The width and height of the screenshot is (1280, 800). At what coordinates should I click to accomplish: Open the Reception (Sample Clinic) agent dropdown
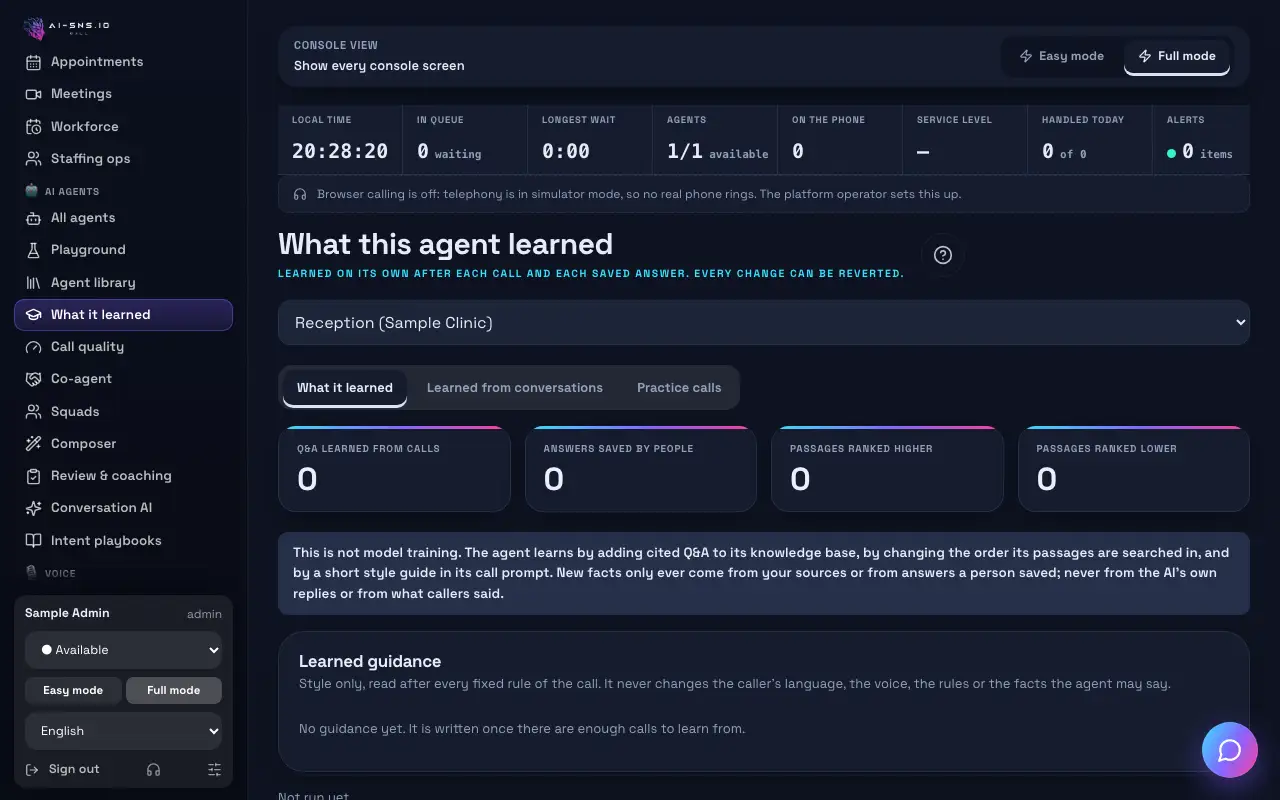(x=764, y=323)
